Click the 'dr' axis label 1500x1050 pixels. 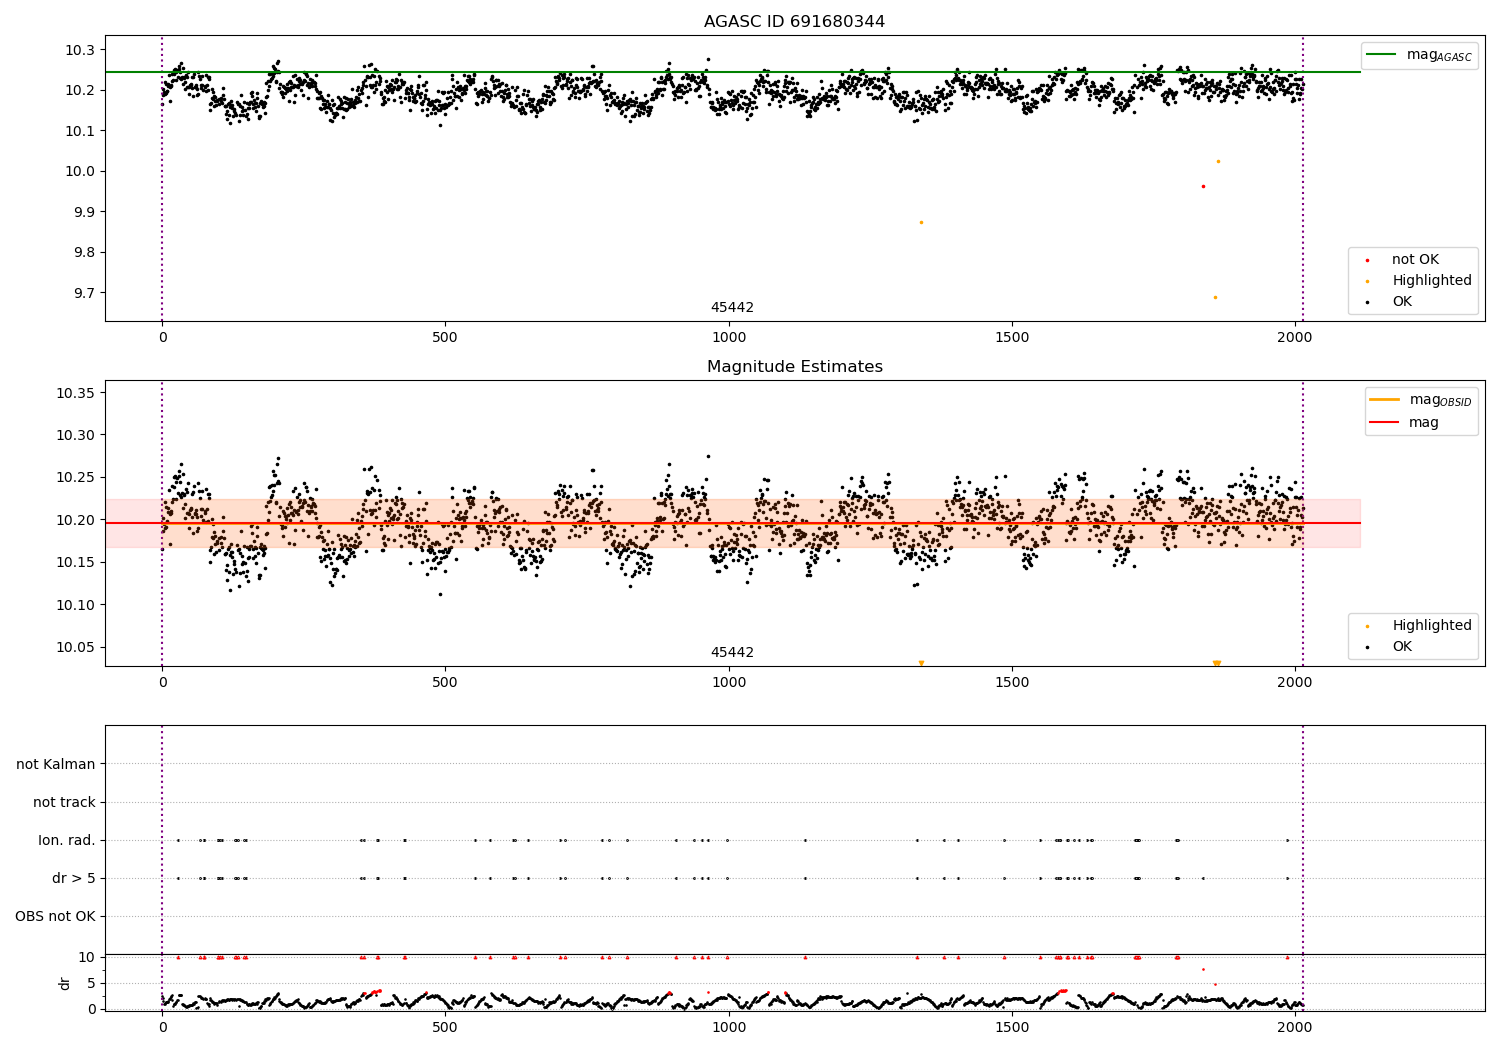[65, 983]
